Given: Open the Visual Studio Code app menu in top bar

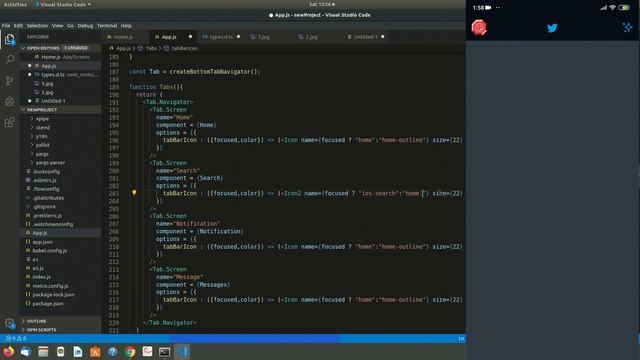Looking at the screenshot, I should (62, 4).
